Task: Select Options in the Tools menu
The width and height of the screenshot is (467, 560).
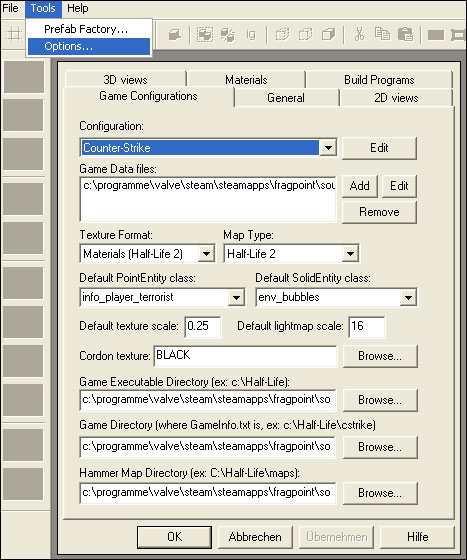Action: click(89, 46)
